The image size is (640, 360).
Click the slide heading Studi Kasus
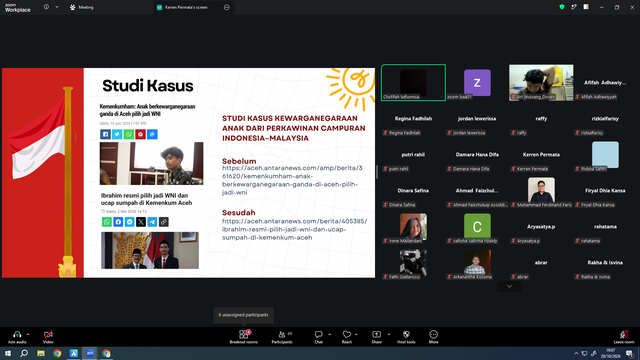coord(148,86)
